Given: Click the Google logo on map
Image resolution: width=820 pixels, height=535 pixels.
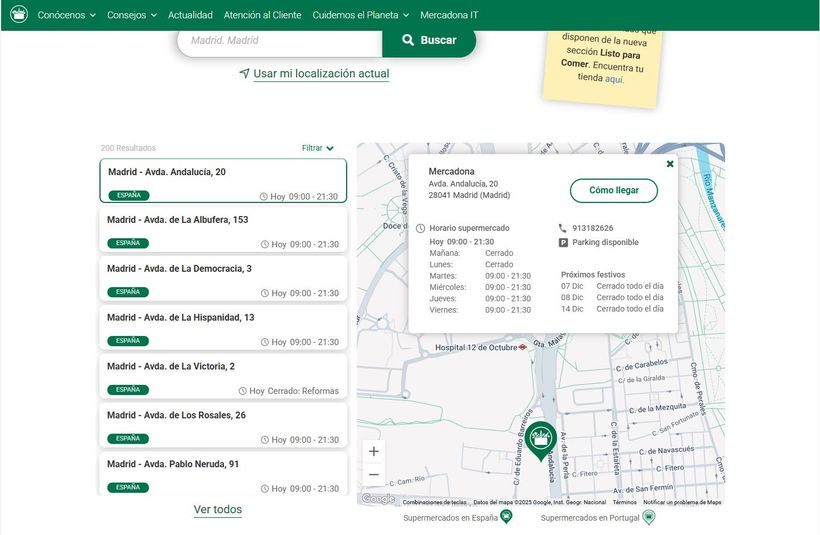Looking at the screenshot, I should pos(378,499).
